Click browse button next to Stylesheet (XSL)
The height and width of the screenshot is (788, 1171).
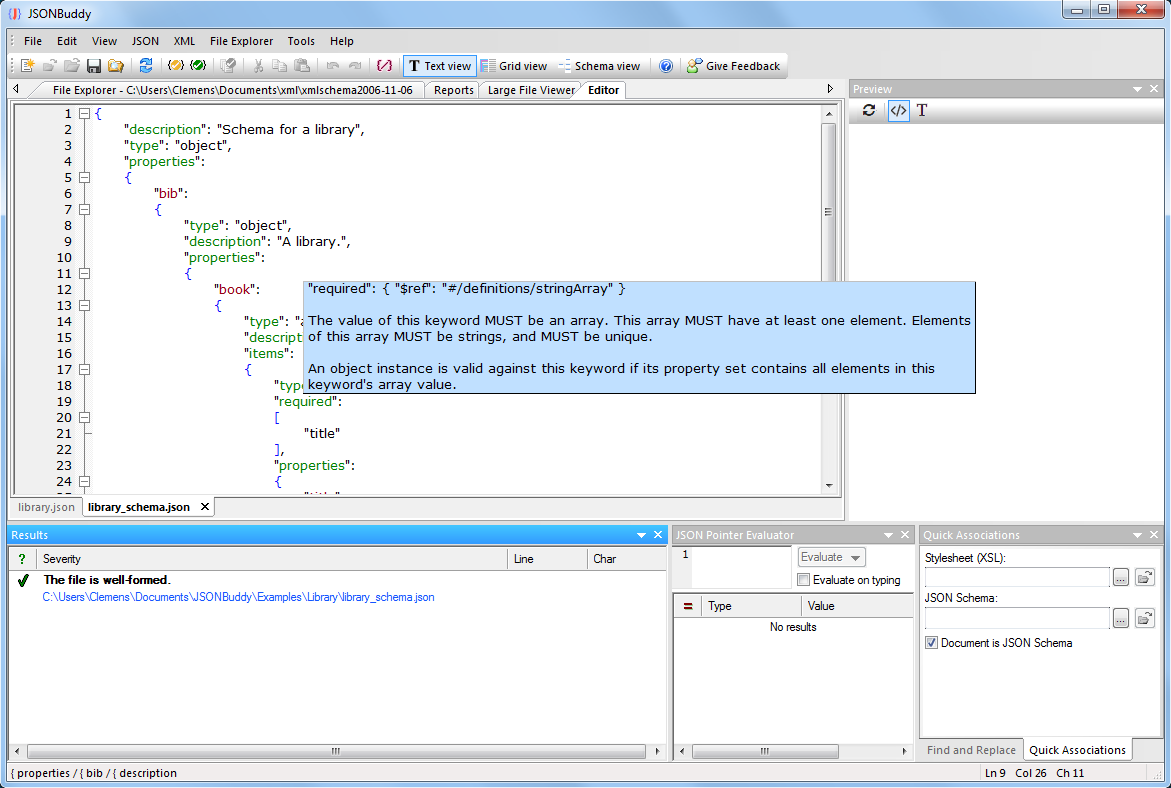point(1120,577)
